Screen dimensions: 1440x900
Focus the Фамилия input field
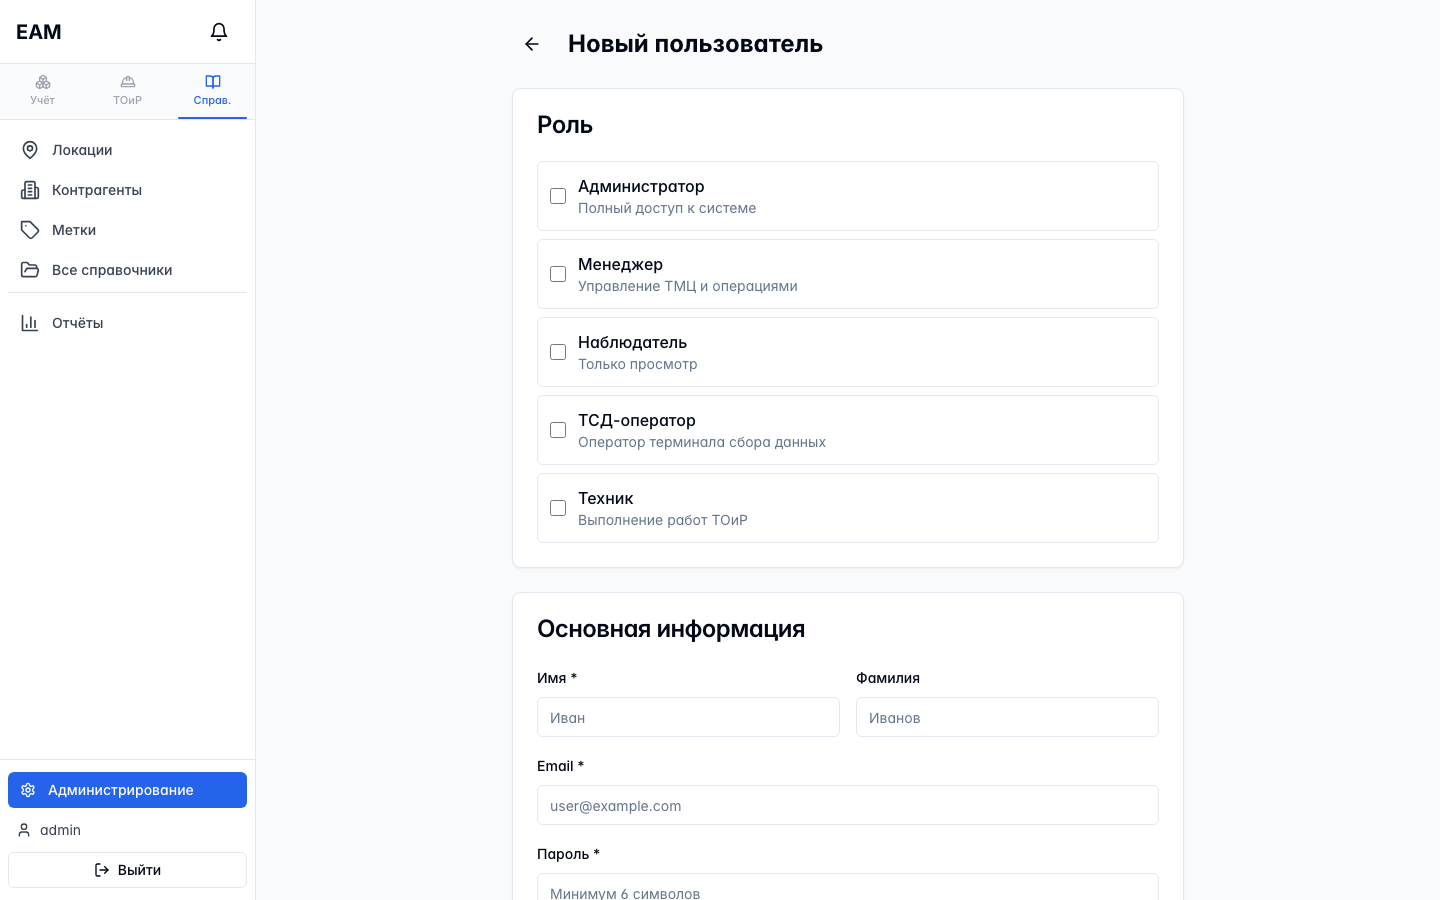(x=1007, y=717)
